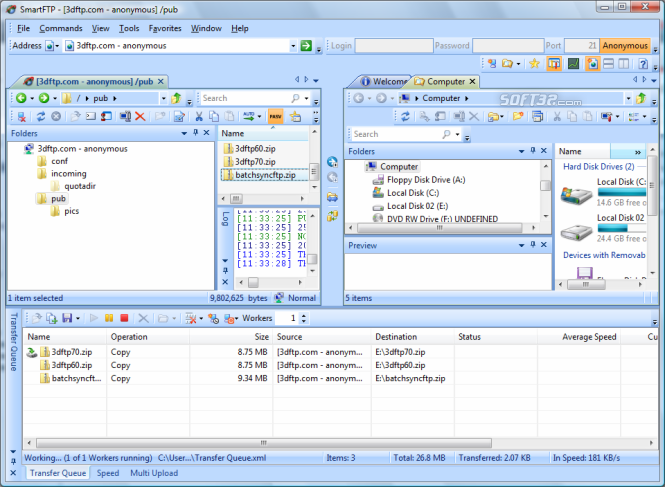This screenshot has width=665, height=487.
Task: Toggle the speed graph toolbar icon
Action: (x=573, y=64)
